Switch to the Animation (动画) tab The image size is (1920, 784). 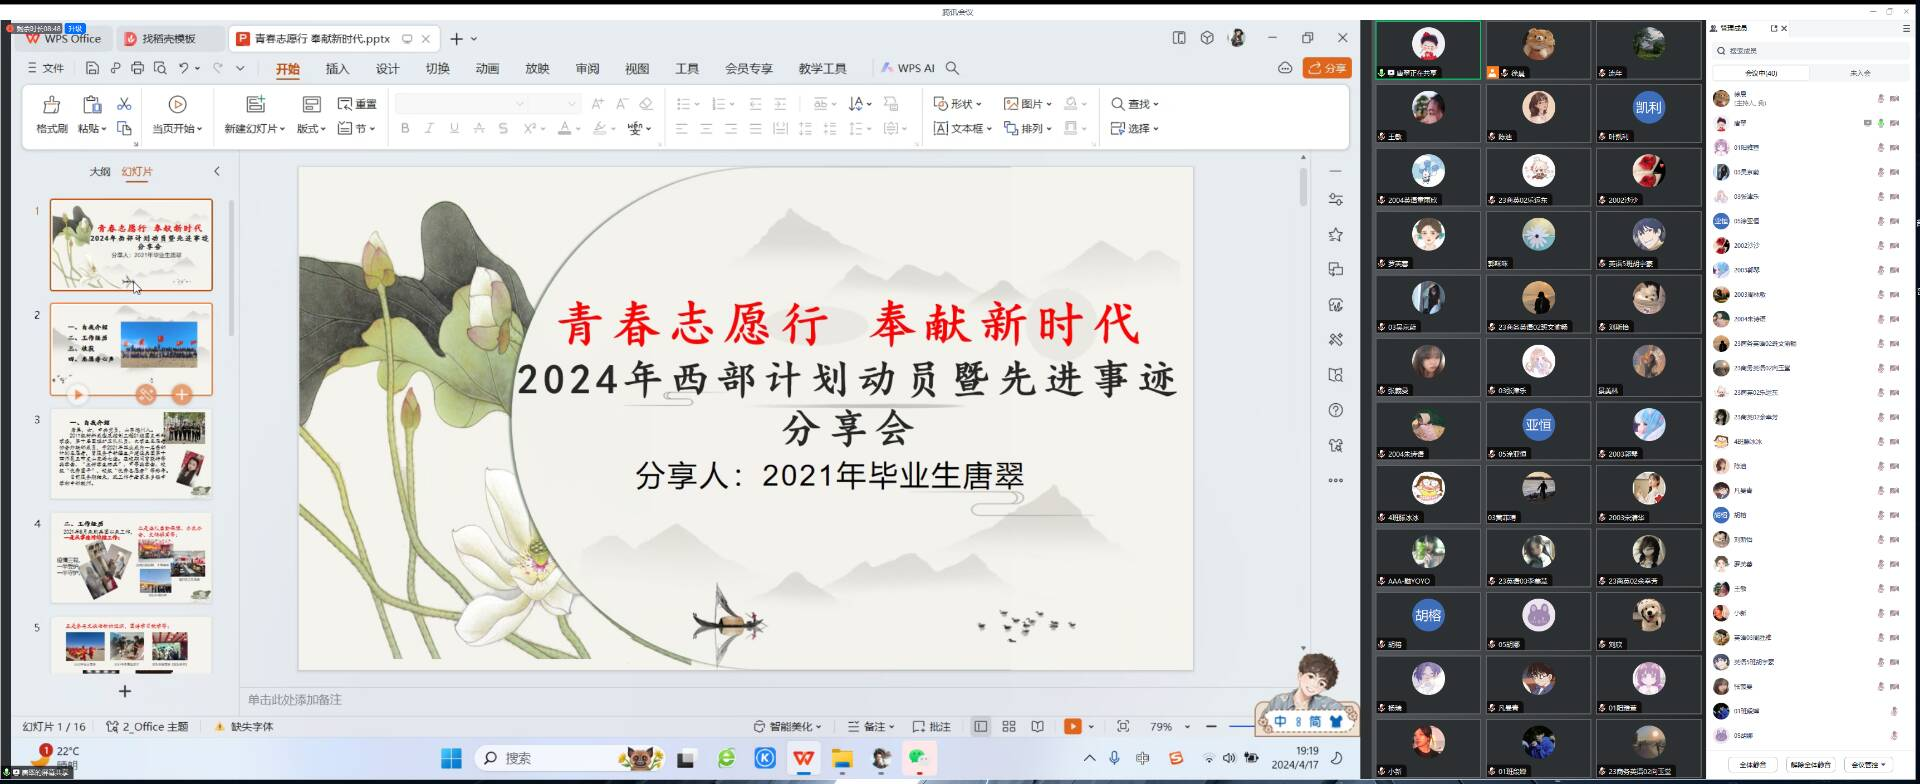pyautogui.click(x=487, y=69)
